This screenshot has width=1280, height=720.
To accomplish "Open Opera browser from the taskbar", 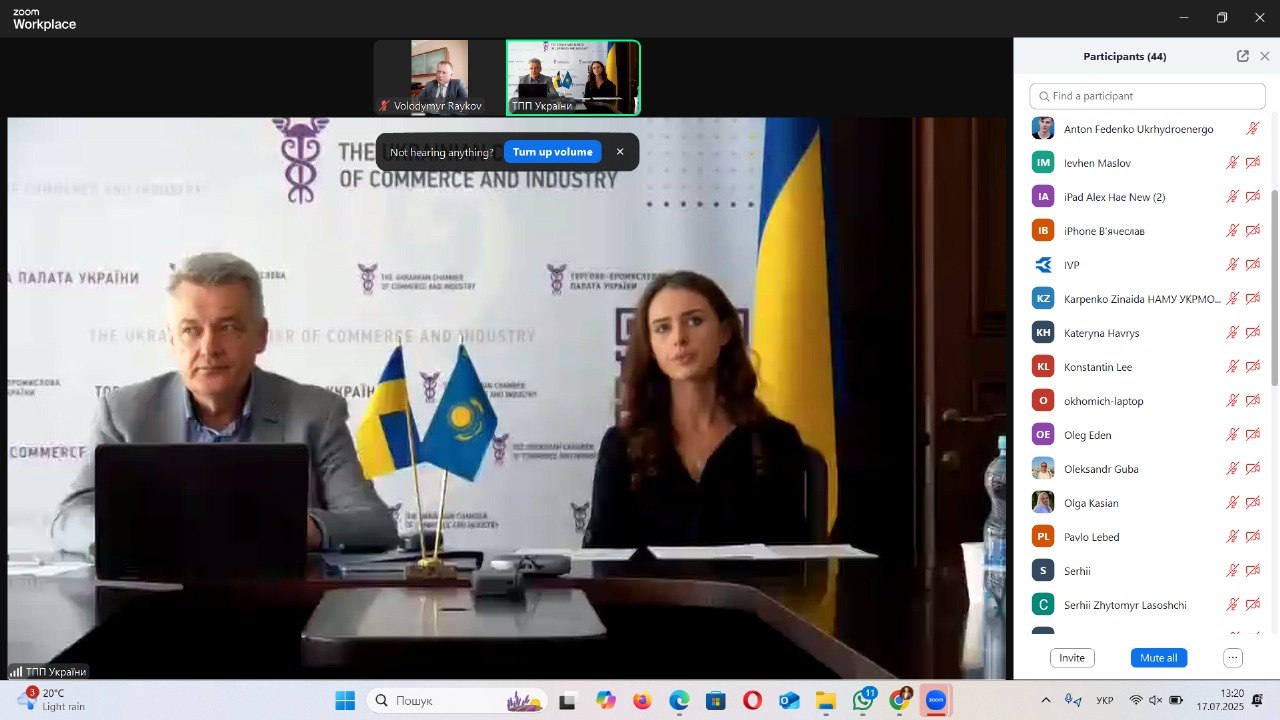I will pos(752,701).
